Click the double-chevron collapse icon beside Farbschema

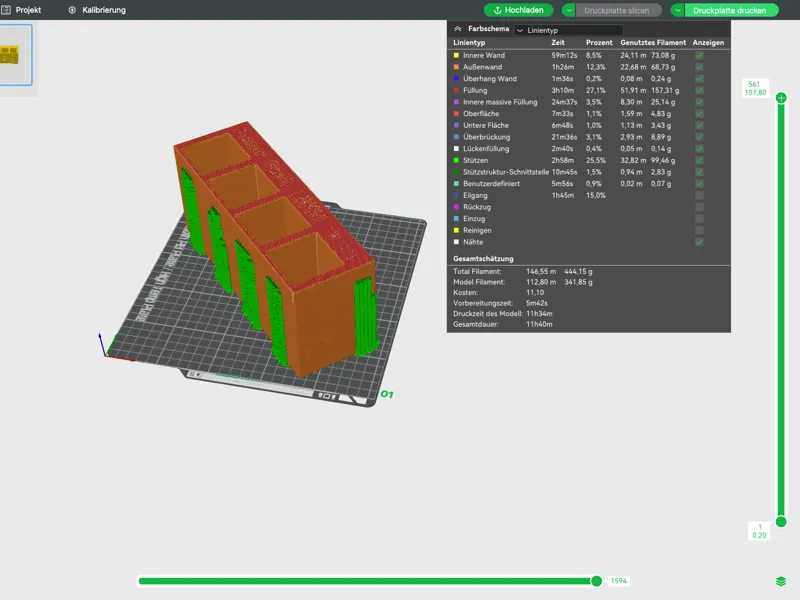pyautogui.click(x=458, y=29)
